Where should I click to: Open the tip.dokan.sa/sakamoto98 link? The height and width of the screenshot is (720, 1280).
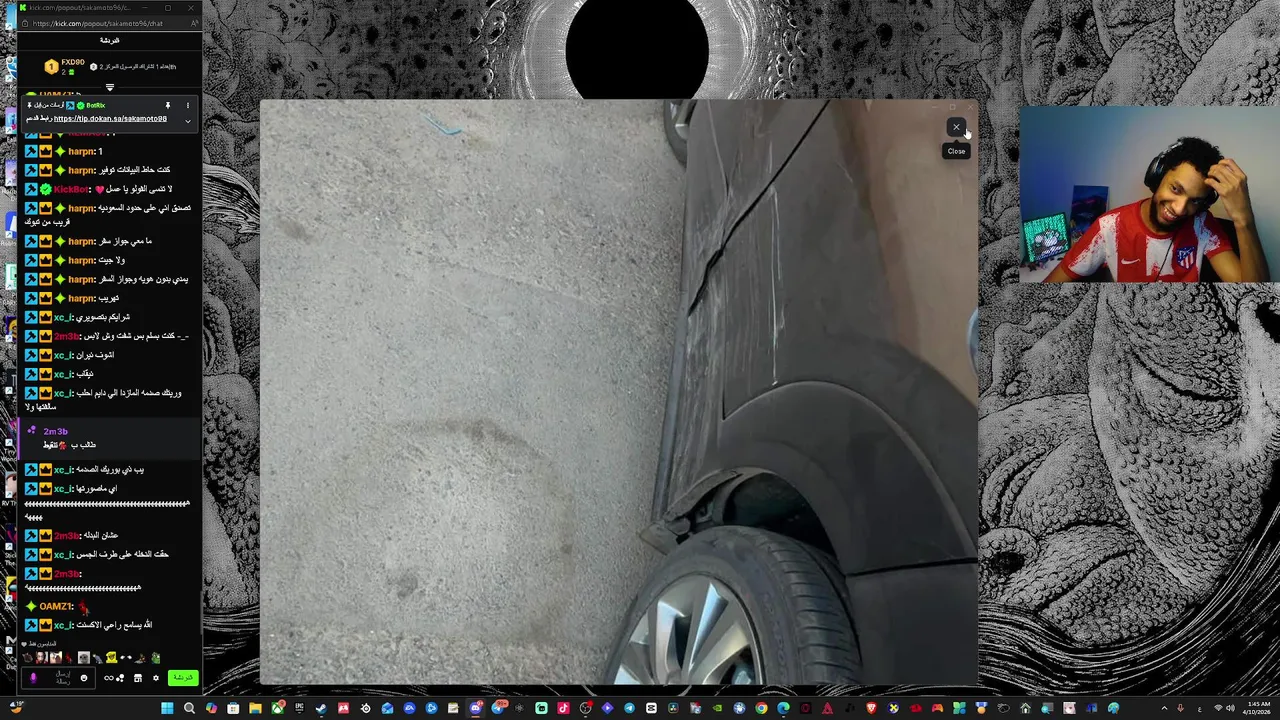[110, 119]
